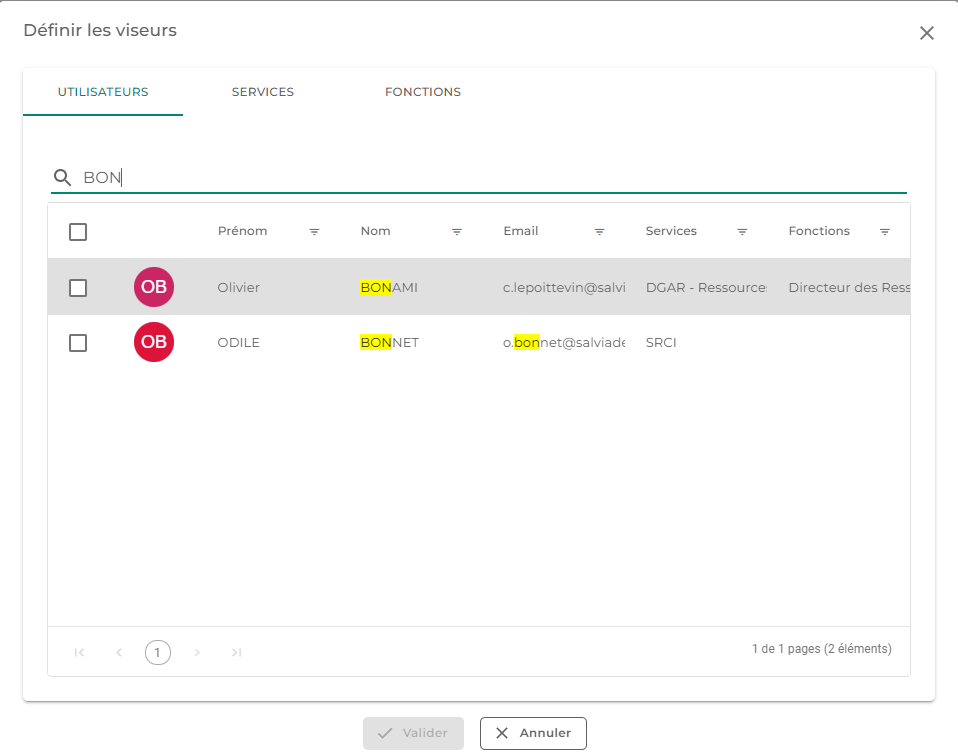Click the Valider button
This screenshot has height=754, width=958.
pos(414,733)
